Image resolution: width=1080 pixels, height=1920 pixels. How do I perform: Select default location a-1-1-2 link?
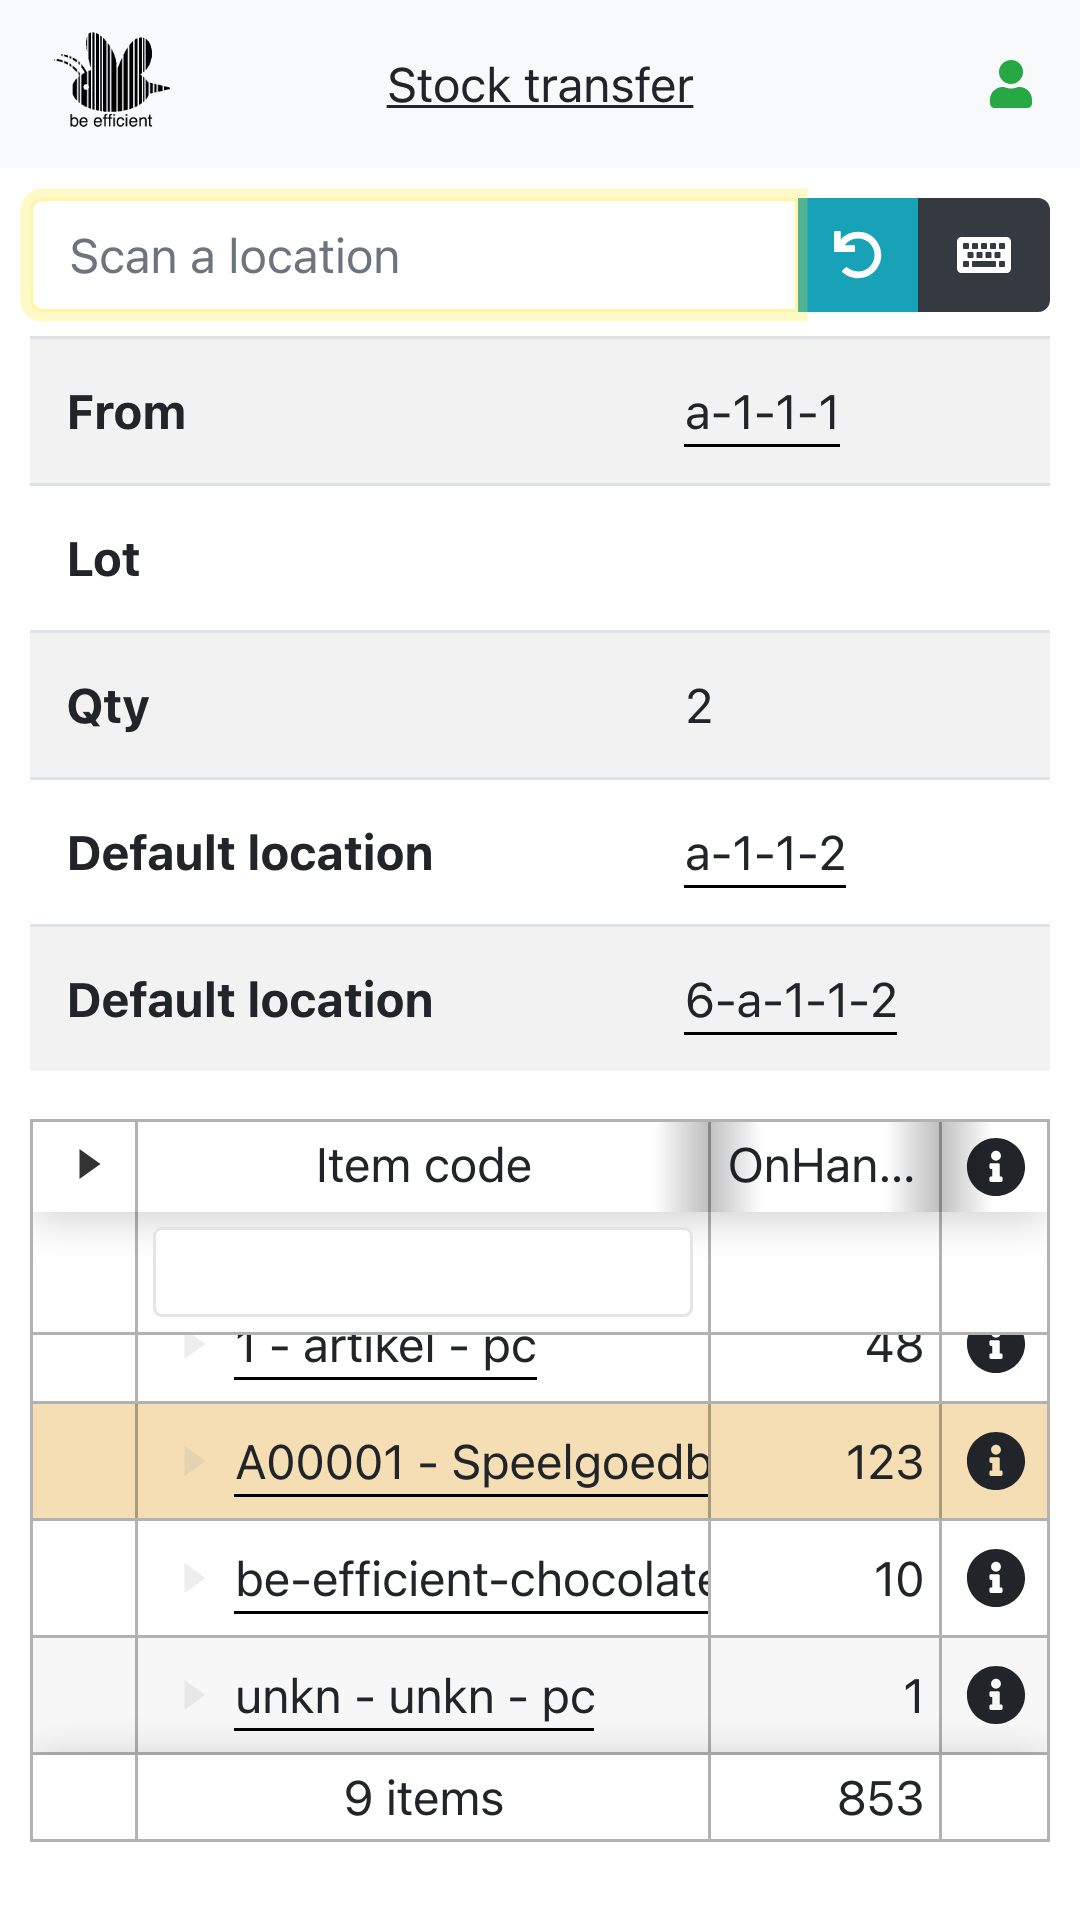point(765,854)
